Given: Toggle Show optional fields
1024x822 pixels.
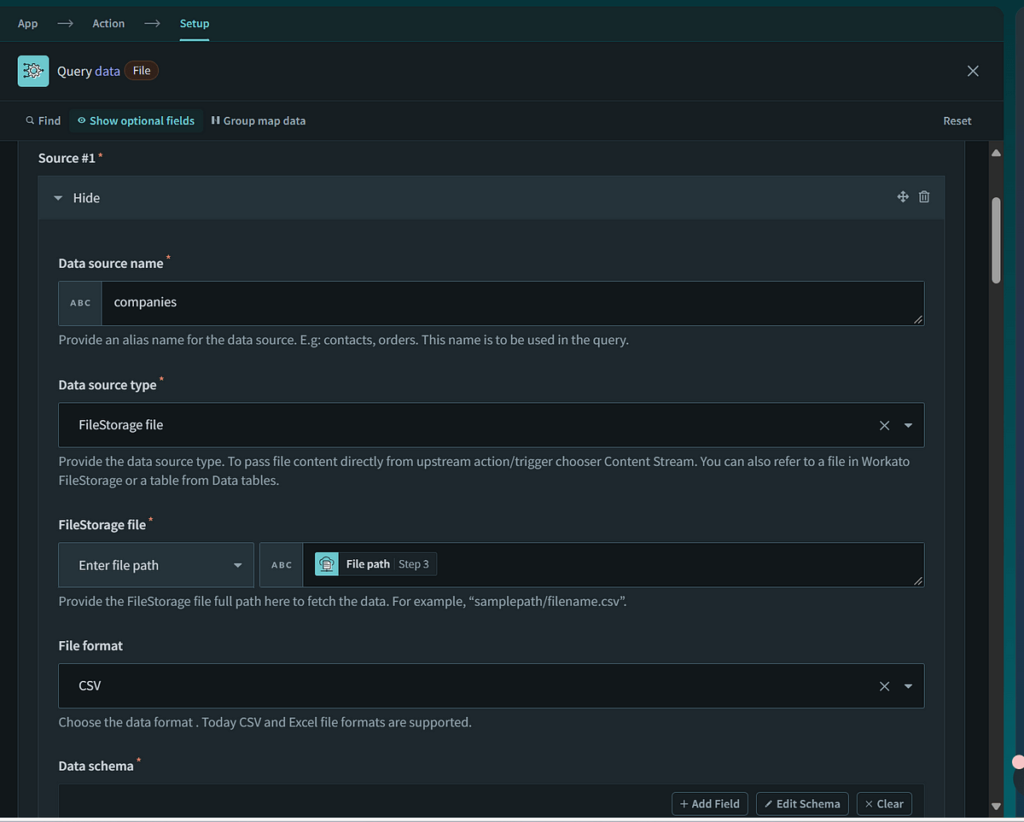Looking at the screenshot, I should [x=136, y=121].
